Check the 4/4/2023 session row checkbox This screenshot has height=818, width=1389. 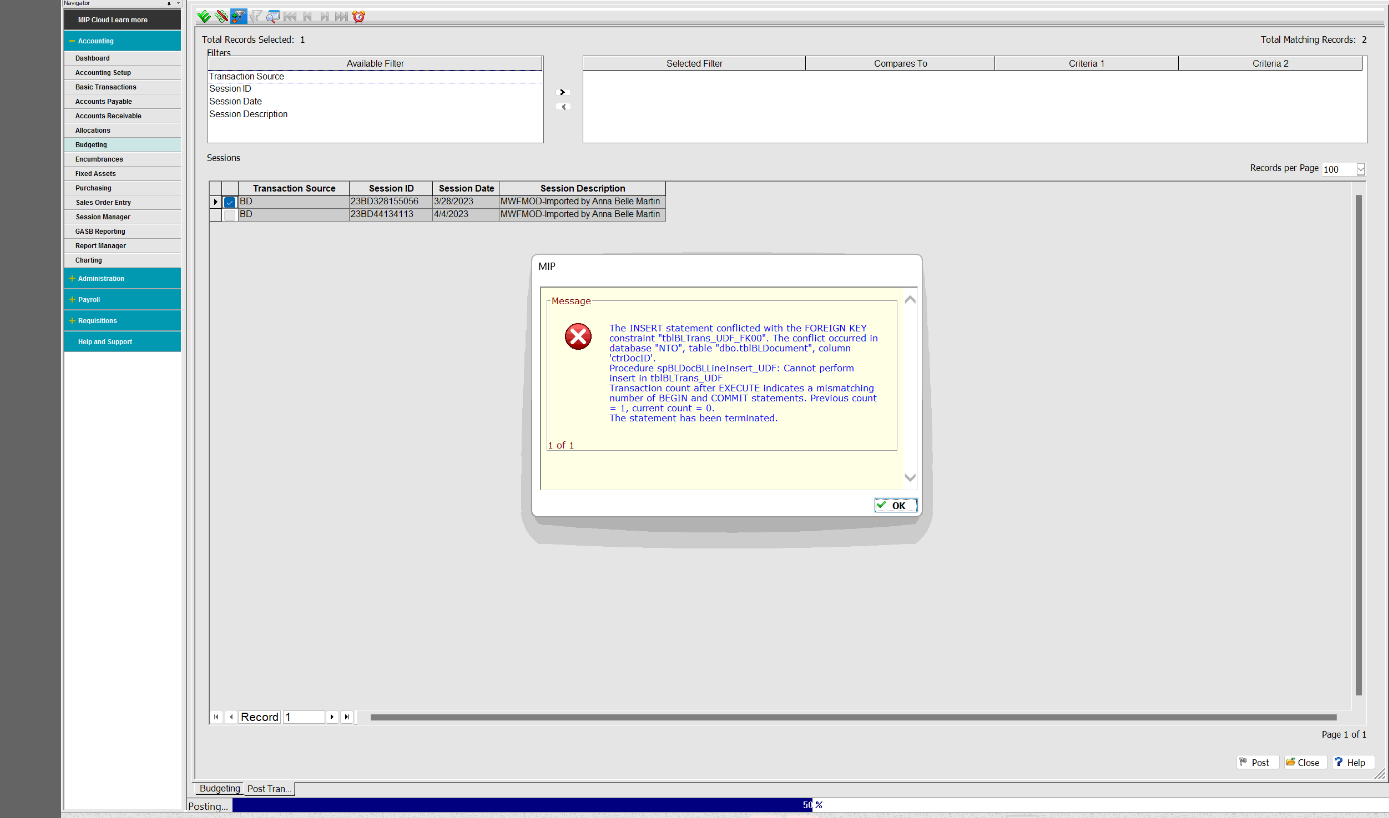pos(230,215)
